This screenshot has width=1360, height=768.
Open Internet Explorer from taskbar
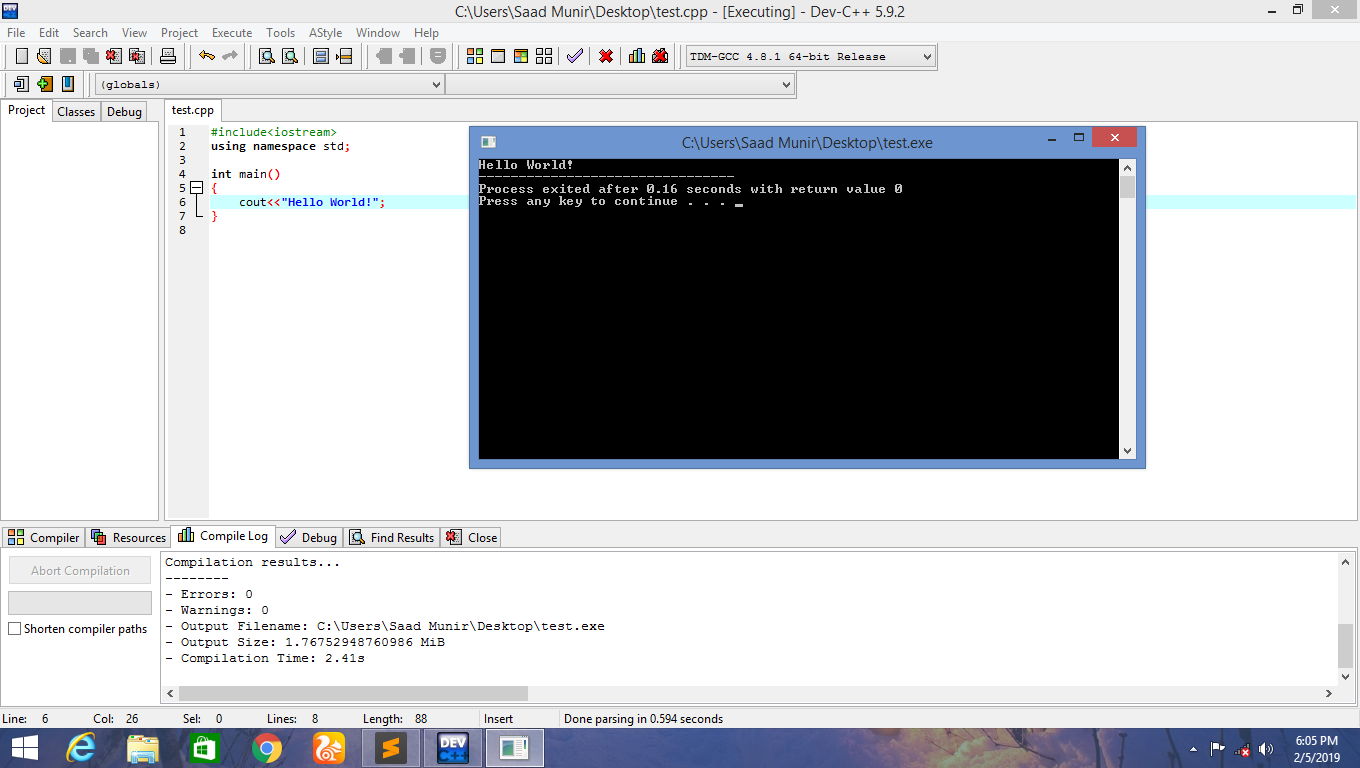[80, 748]
